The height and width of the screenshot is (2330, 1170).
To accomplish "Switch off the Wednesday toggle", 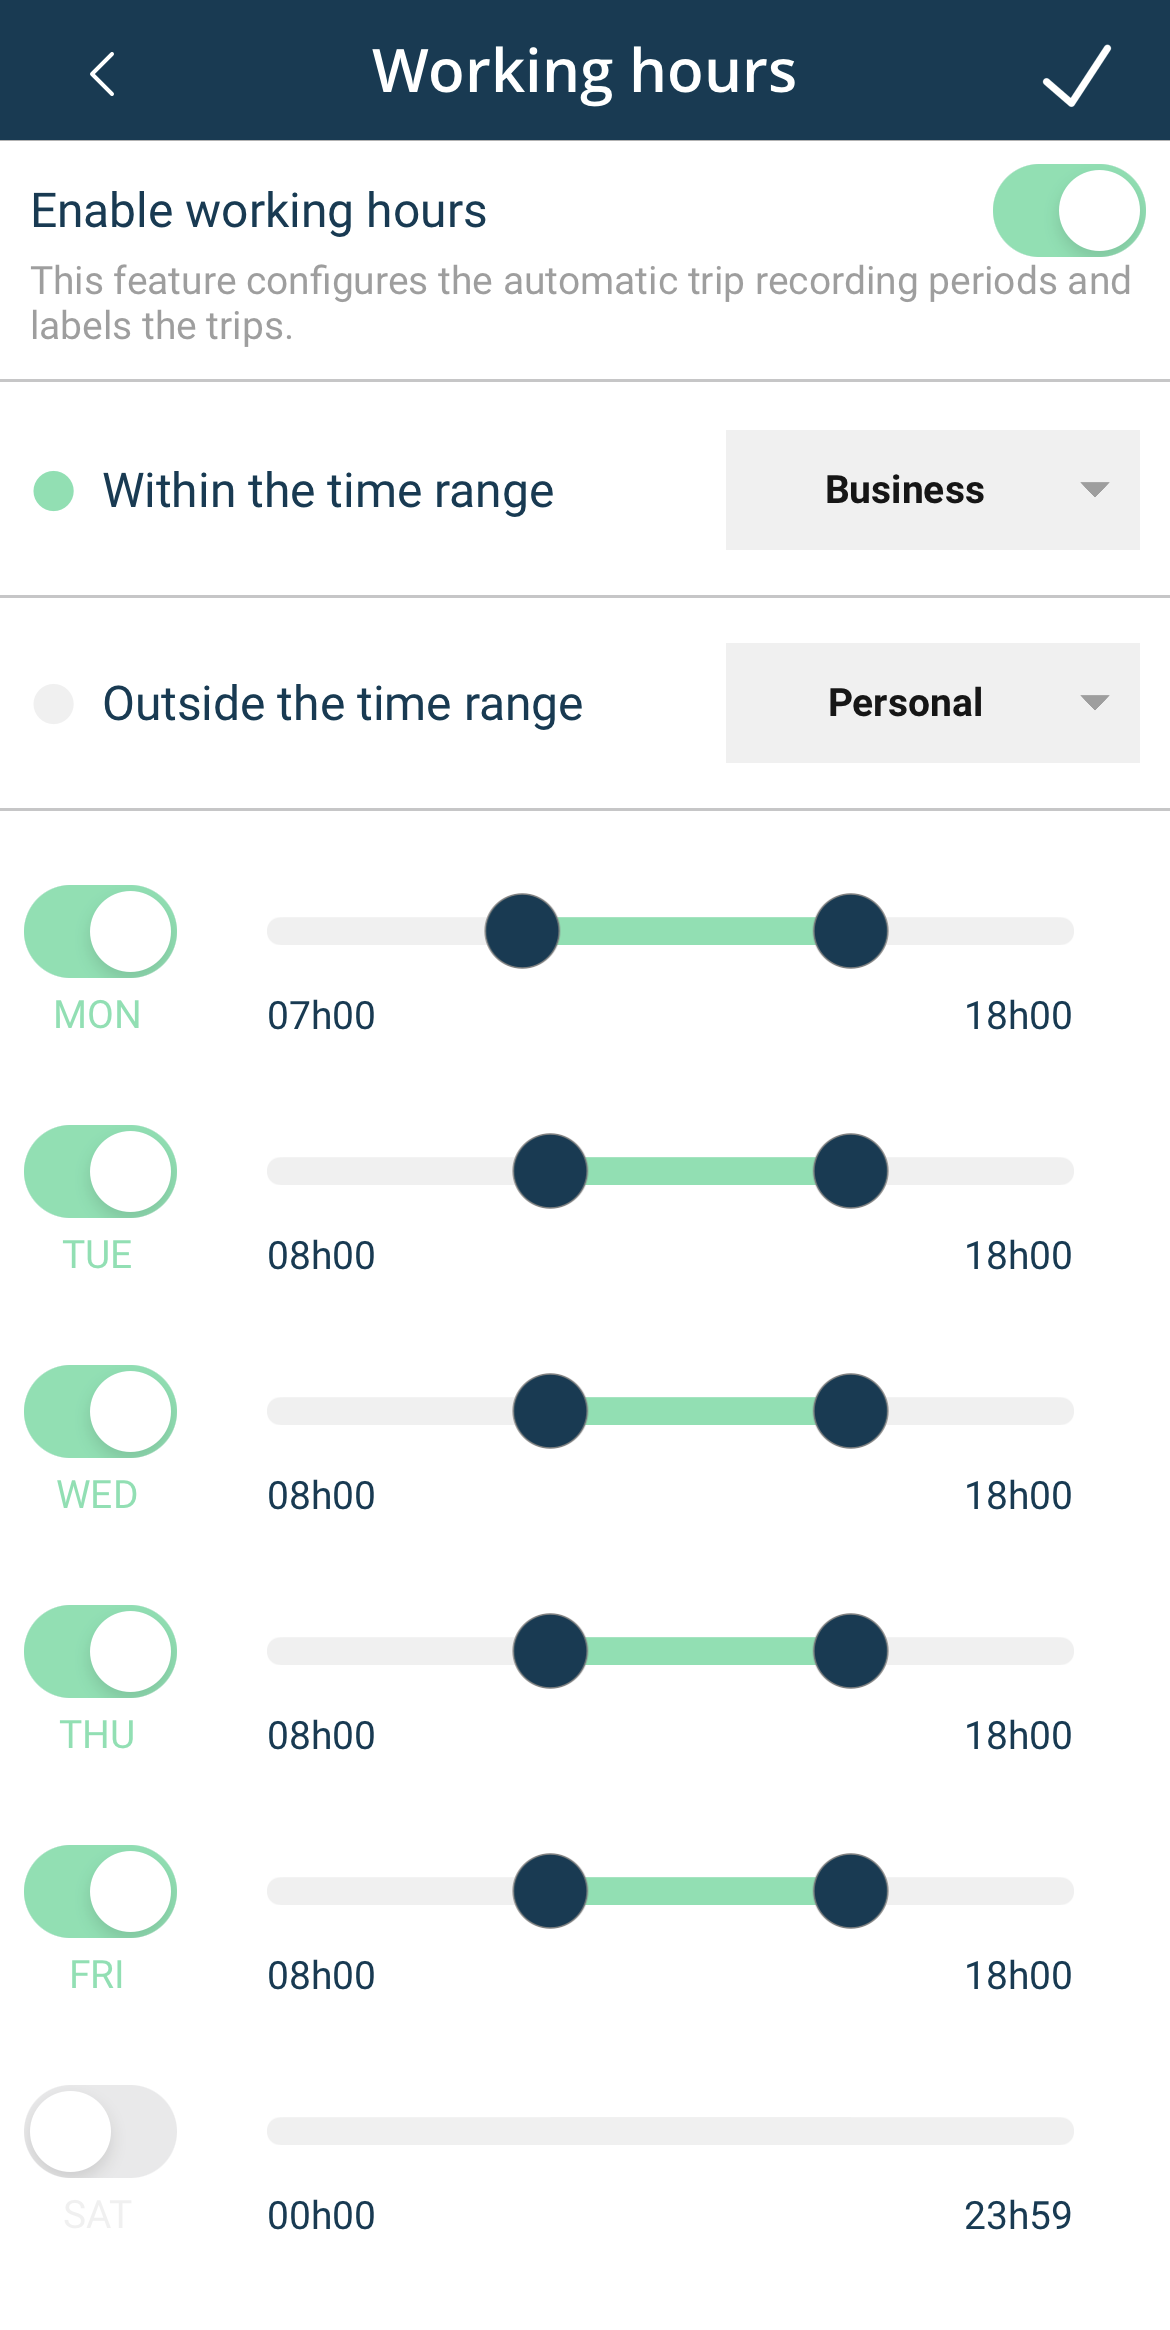I will (x=100, y=1411).
